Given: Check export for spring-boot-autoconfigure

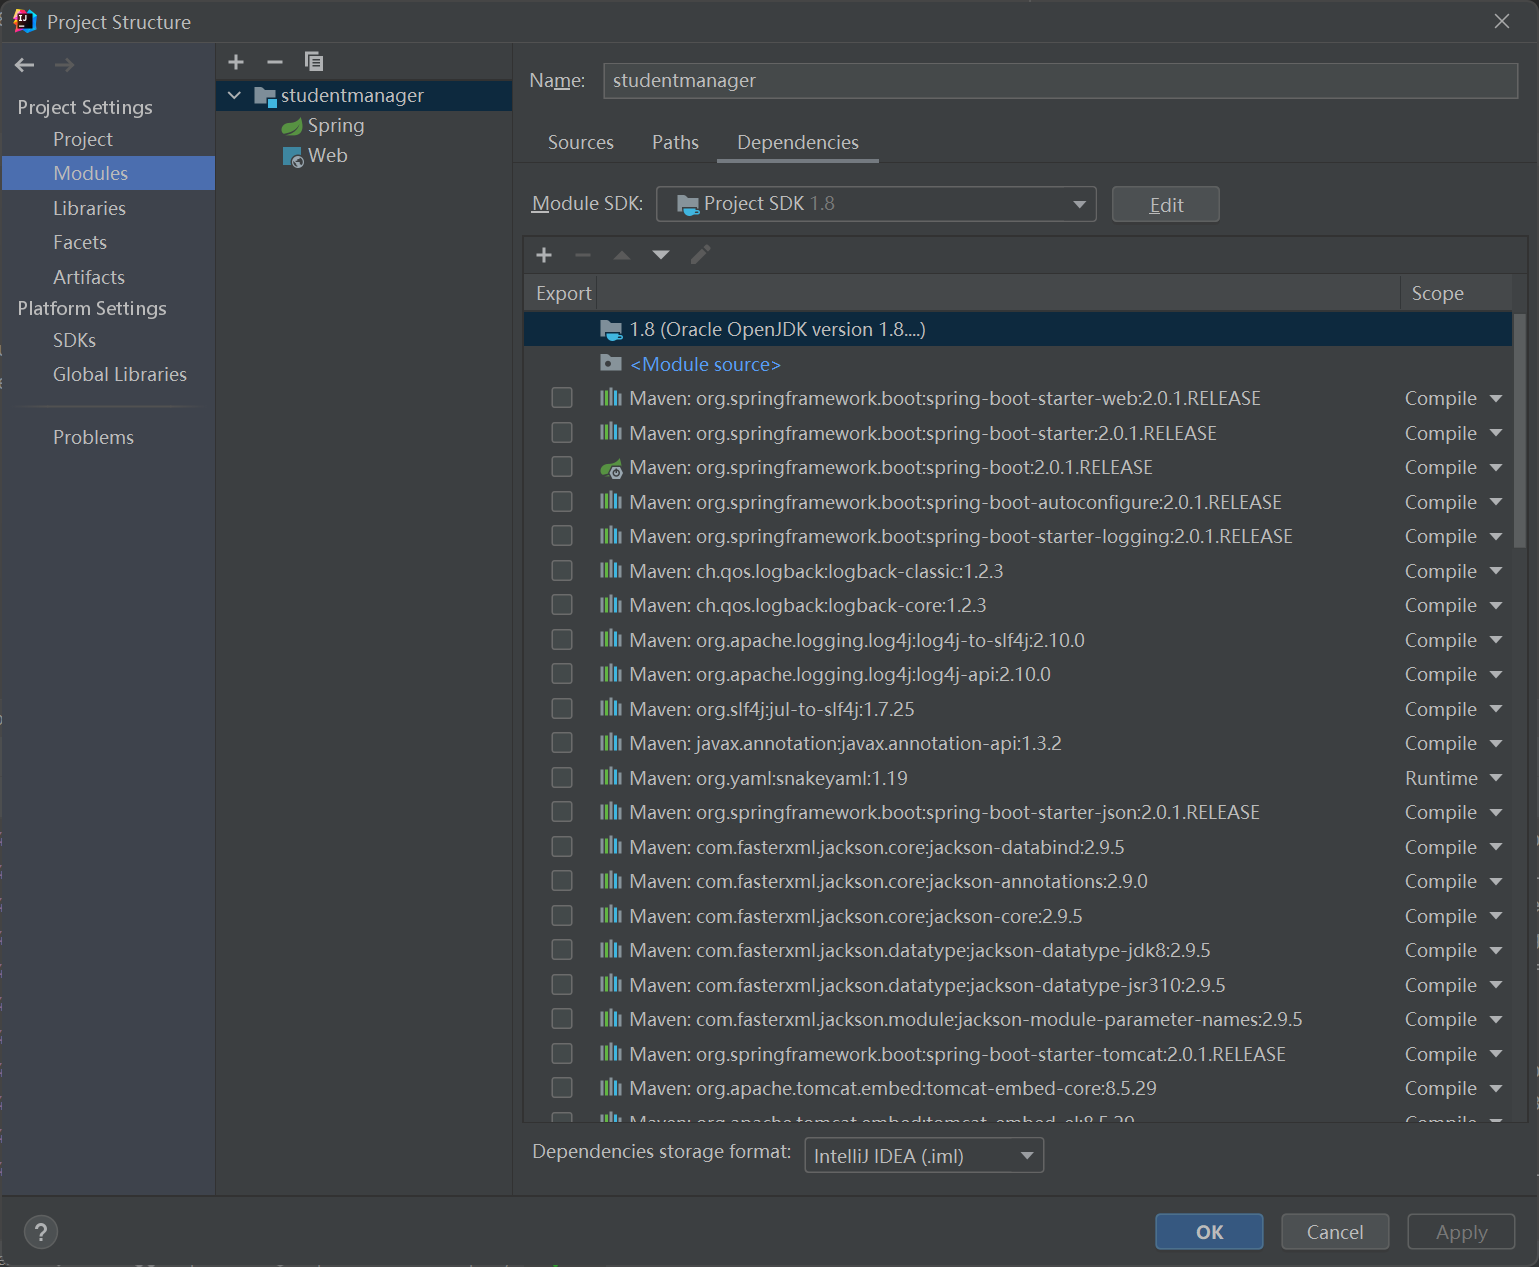Looking at the screenshot, I should pos(562,502).
